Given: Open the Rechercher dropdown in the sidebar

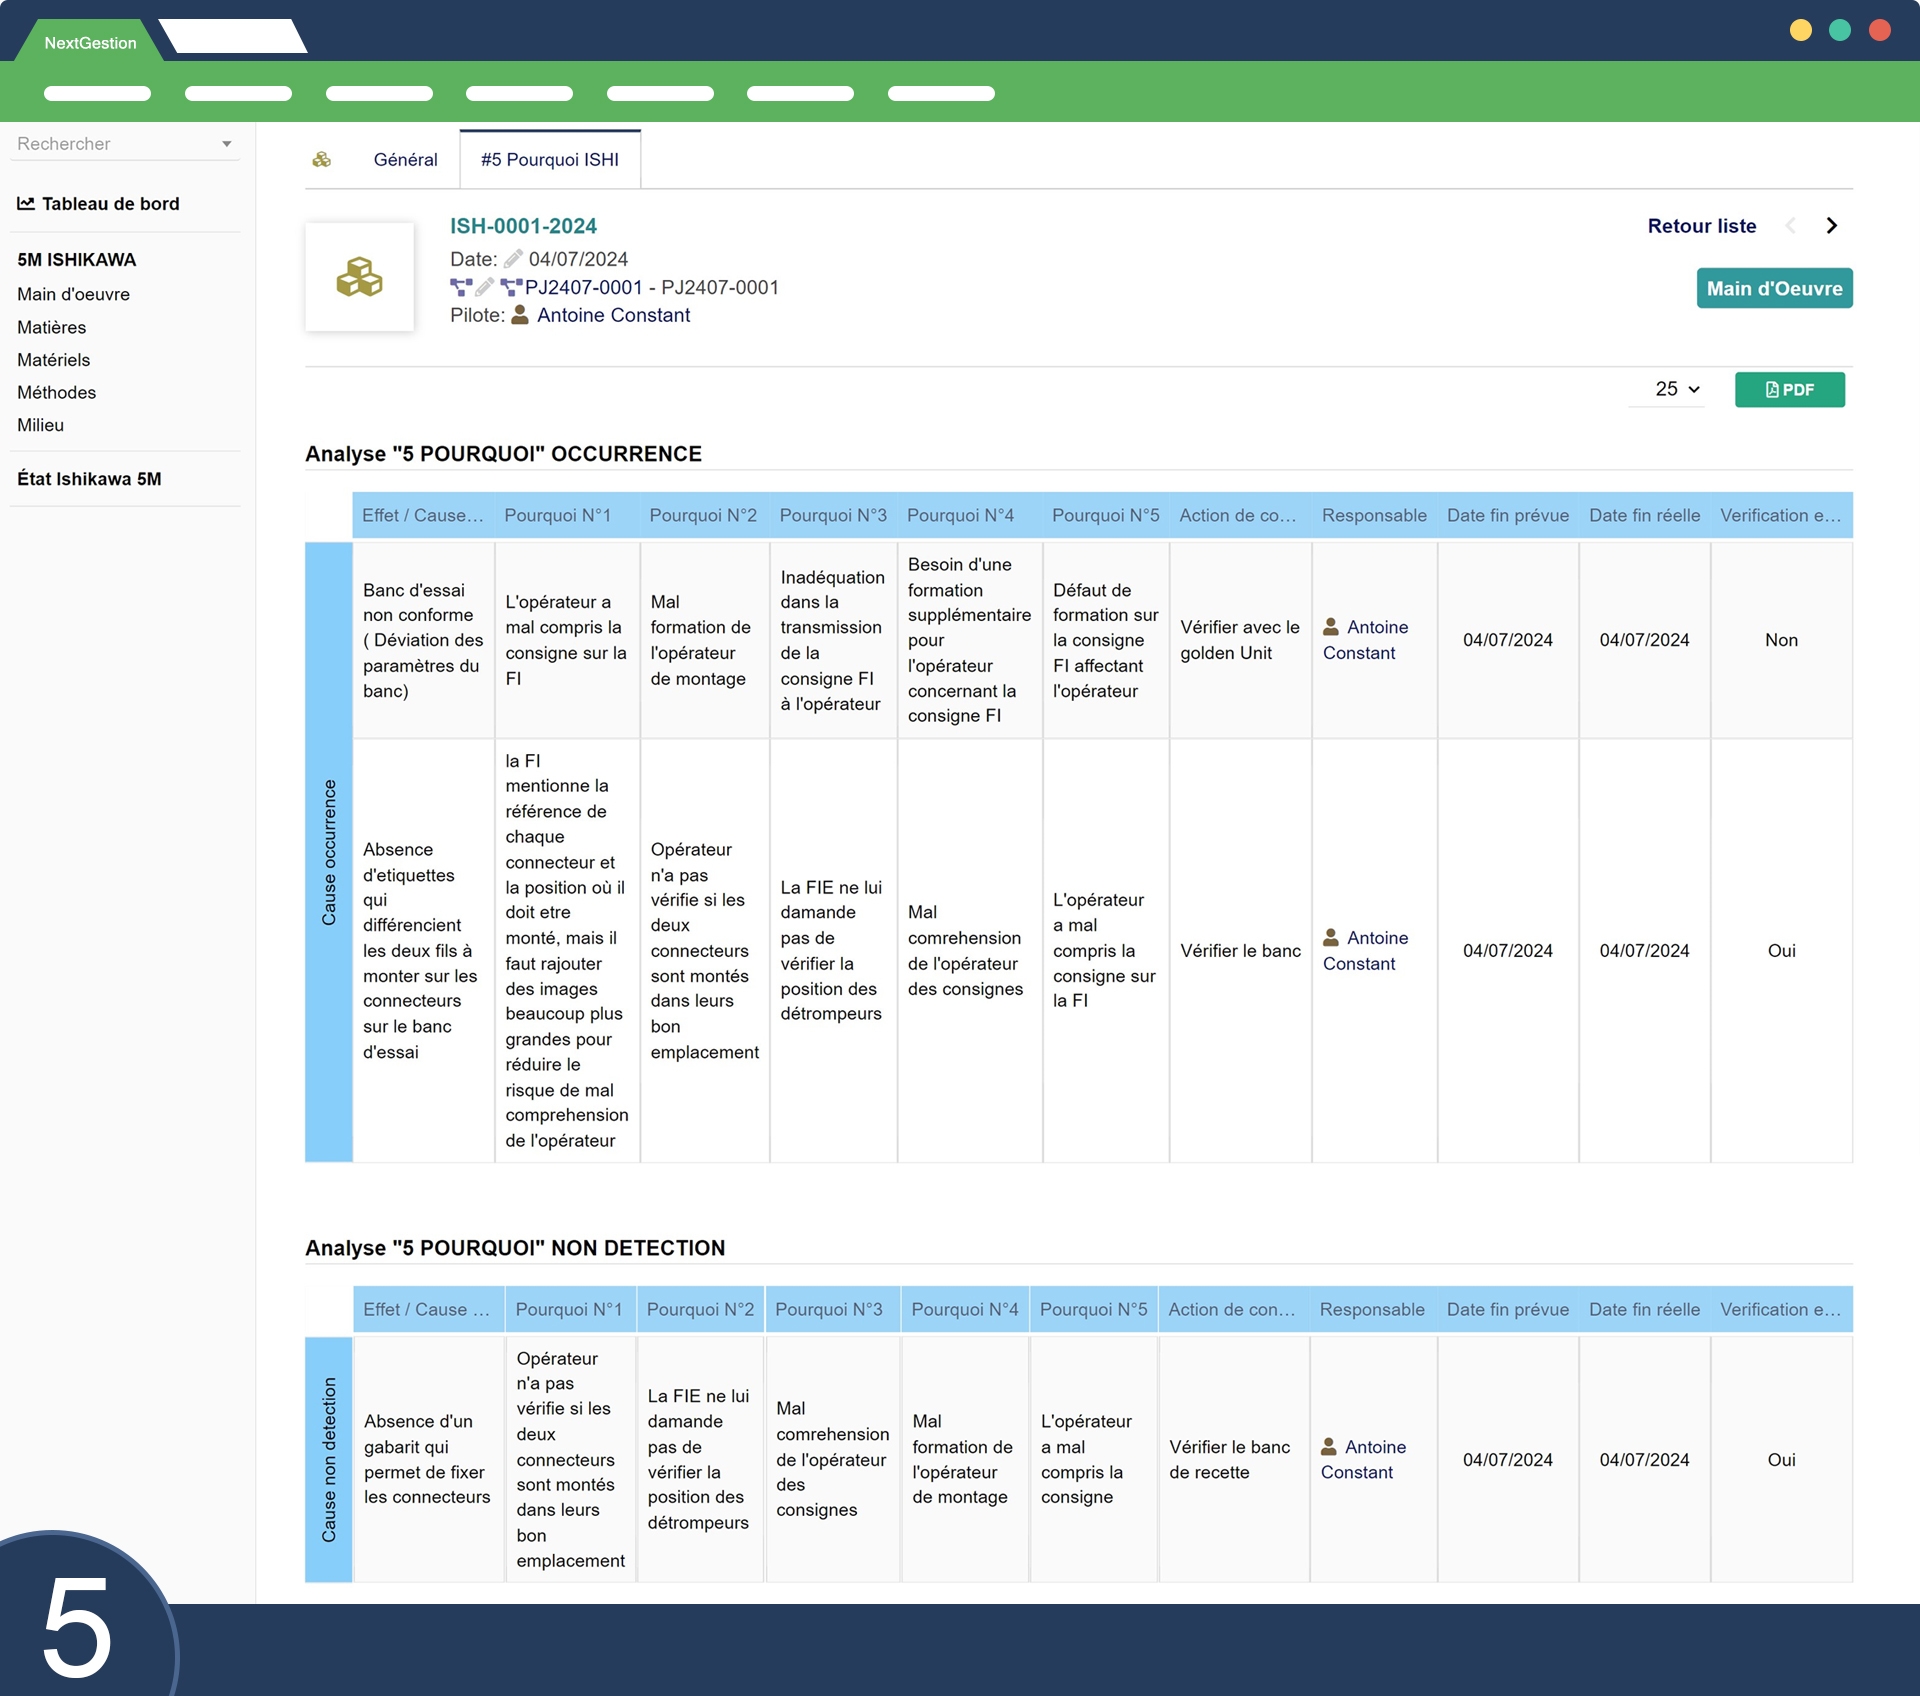Looking at the screenshot, I should tap(125, 144).
